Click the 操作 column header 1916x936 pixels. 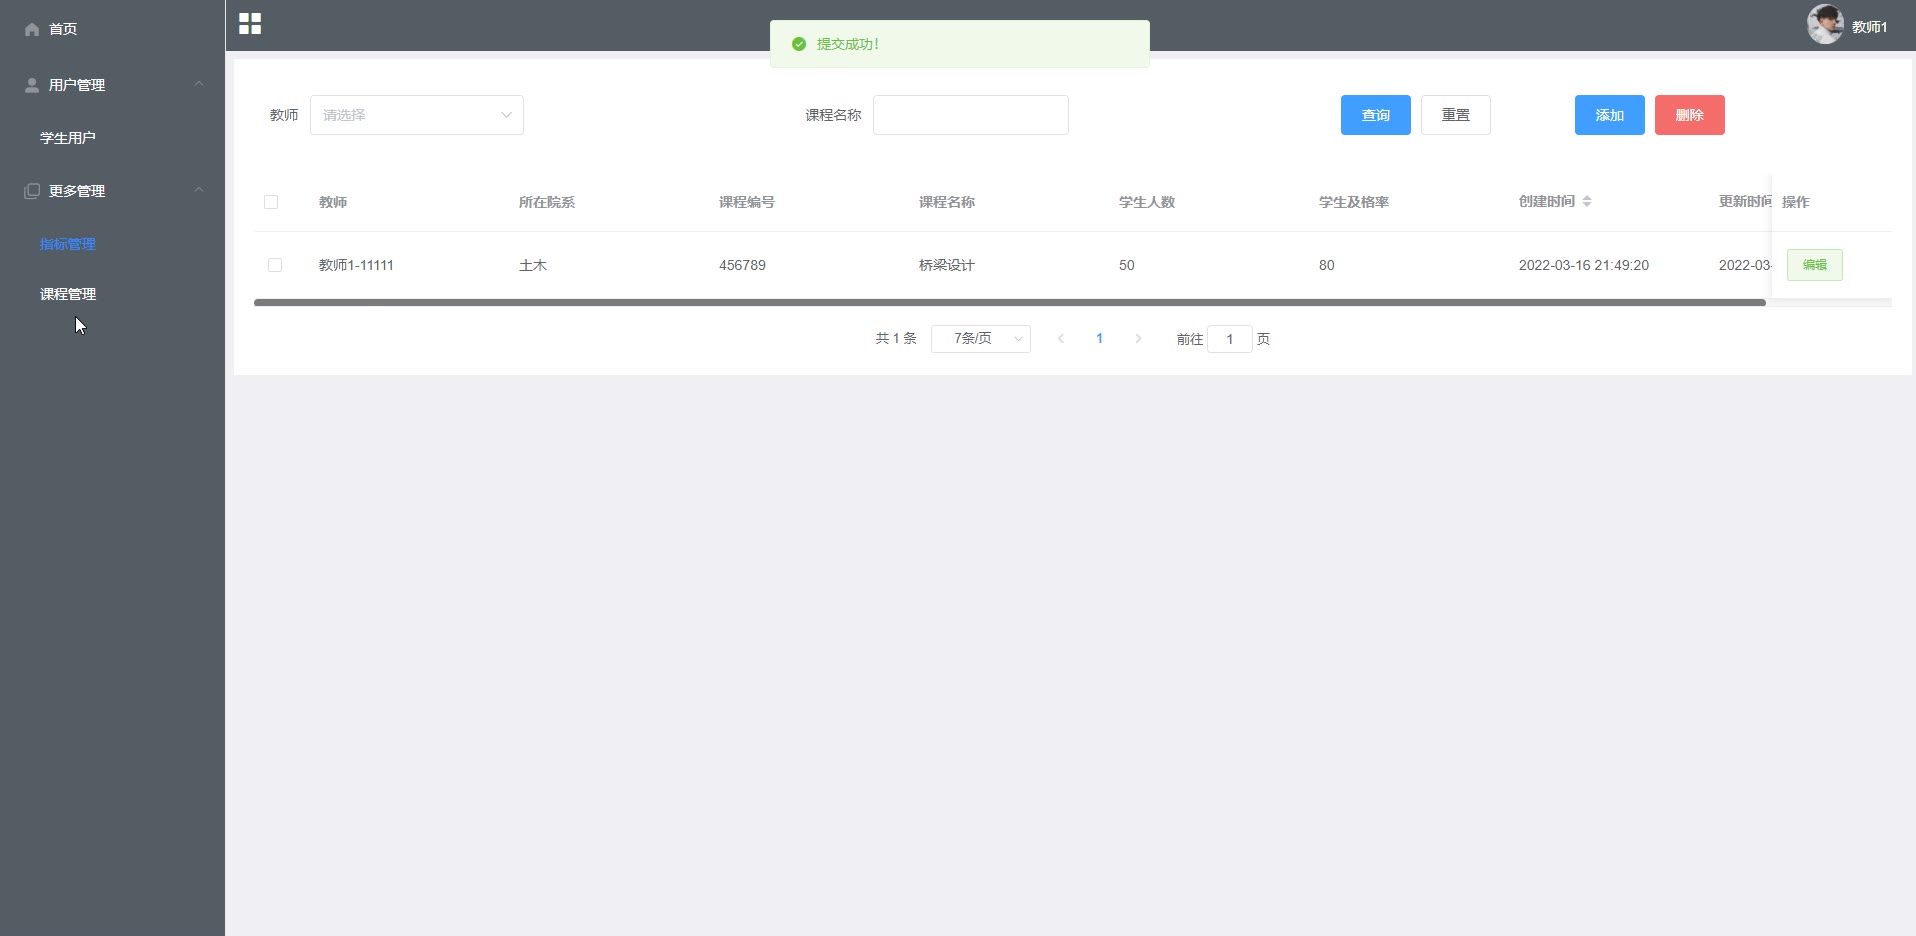pyautogui.click(x=1796, y=202)
